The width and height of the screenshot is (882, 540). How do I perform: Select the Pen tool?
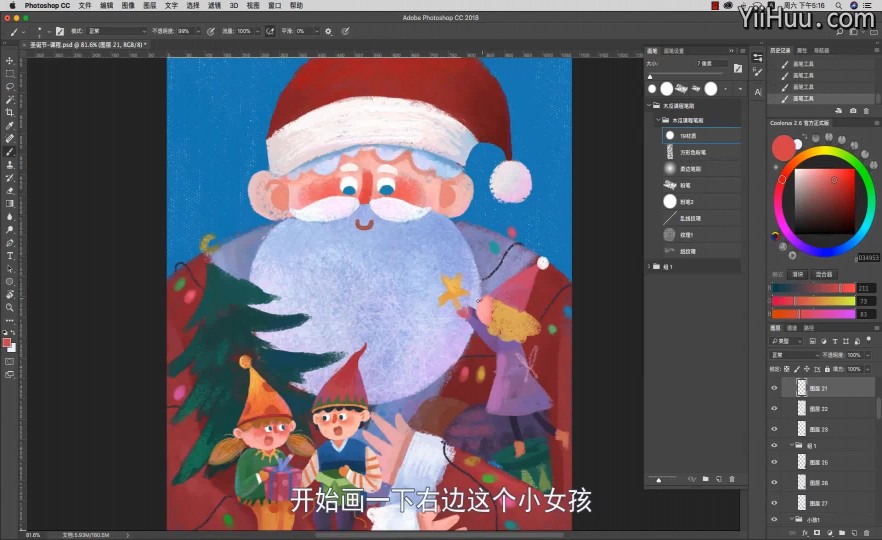(10, 243)
